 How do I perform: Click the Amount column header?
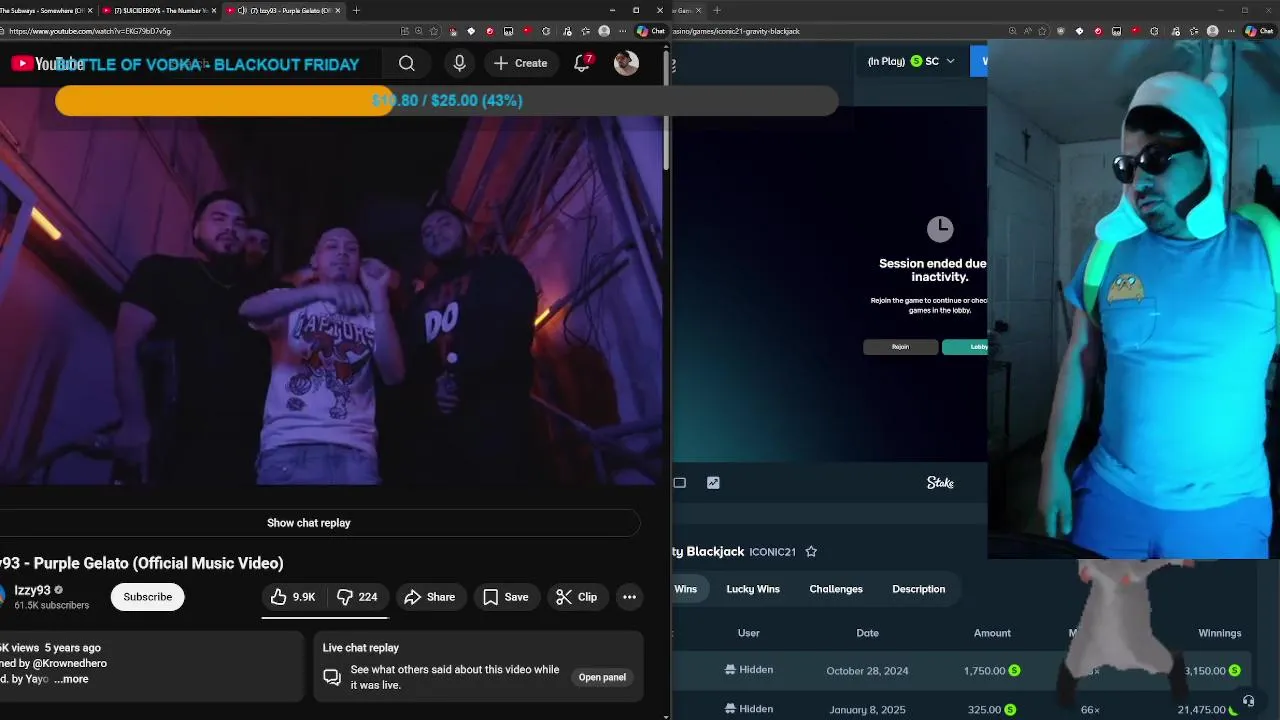[992, 633]
